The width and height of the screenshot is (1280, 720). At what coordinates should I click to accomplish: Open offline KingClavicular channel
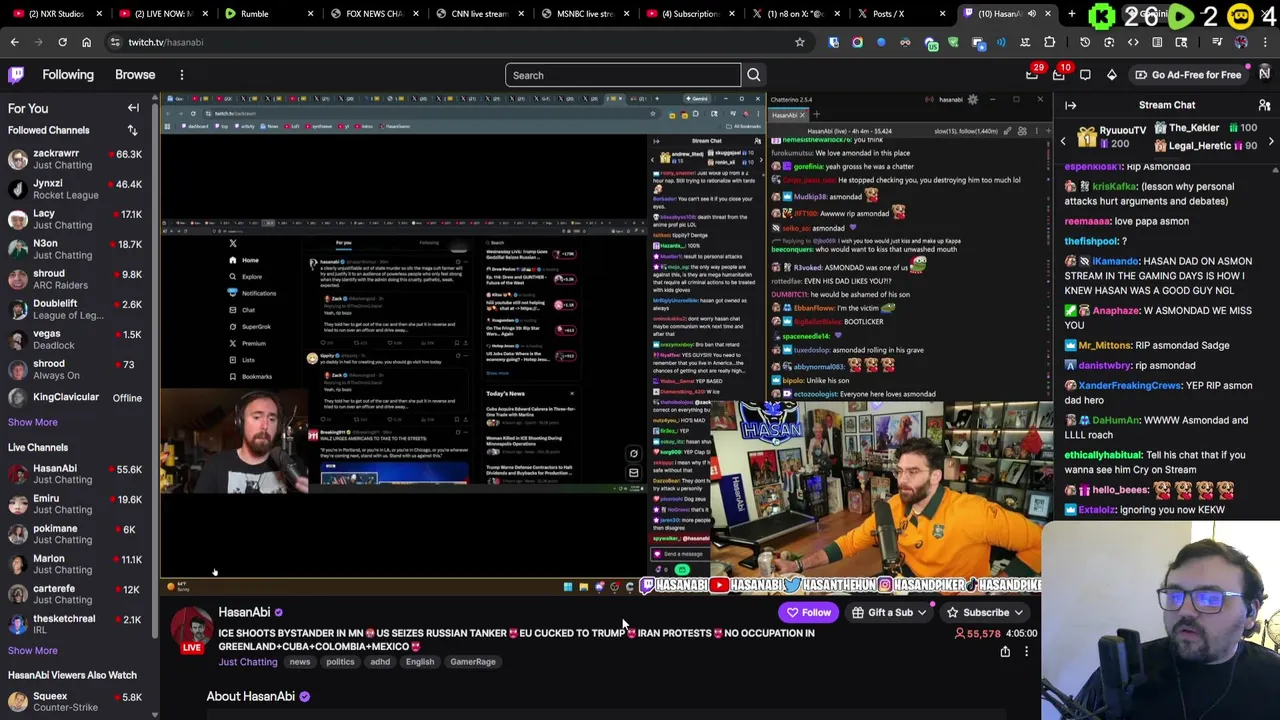click(x=76, y=397)
